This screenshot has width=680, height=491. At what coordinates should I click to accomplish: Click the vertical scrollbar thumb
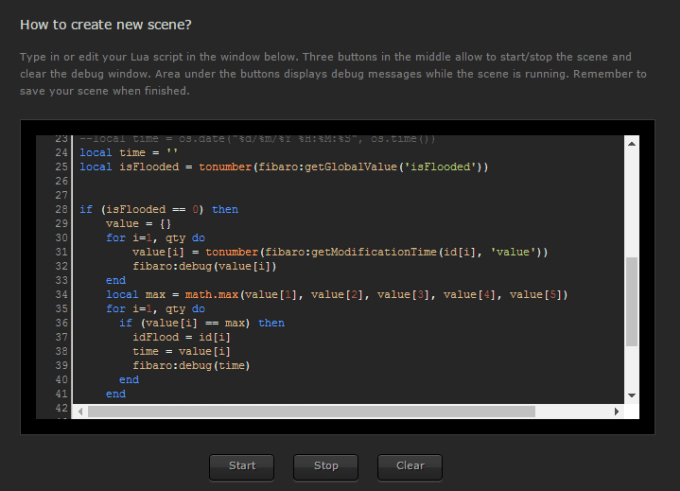coord(631,302)
